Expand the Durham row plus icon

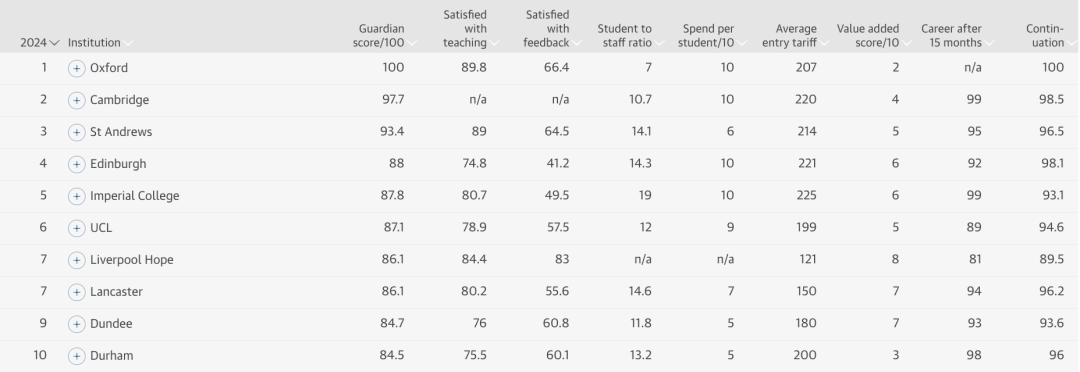coord(76,356)
